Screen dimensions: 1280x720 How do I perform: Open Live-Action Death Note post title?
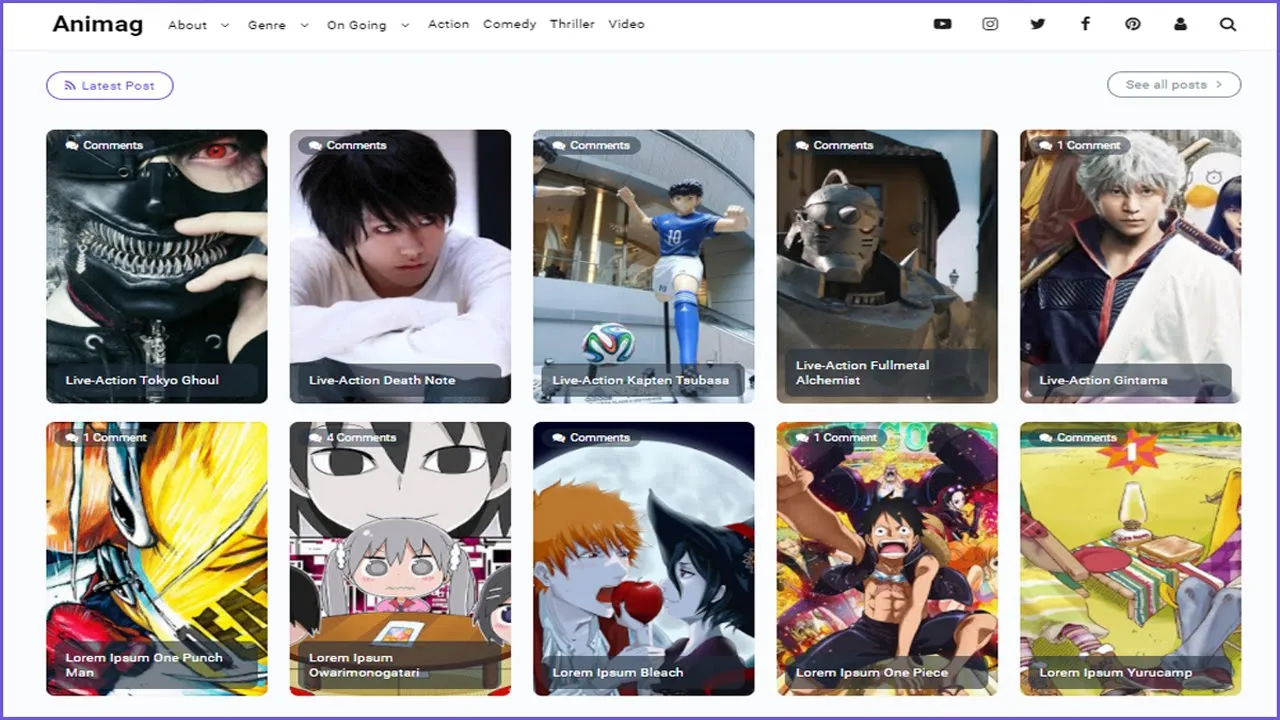click(382, 380)
